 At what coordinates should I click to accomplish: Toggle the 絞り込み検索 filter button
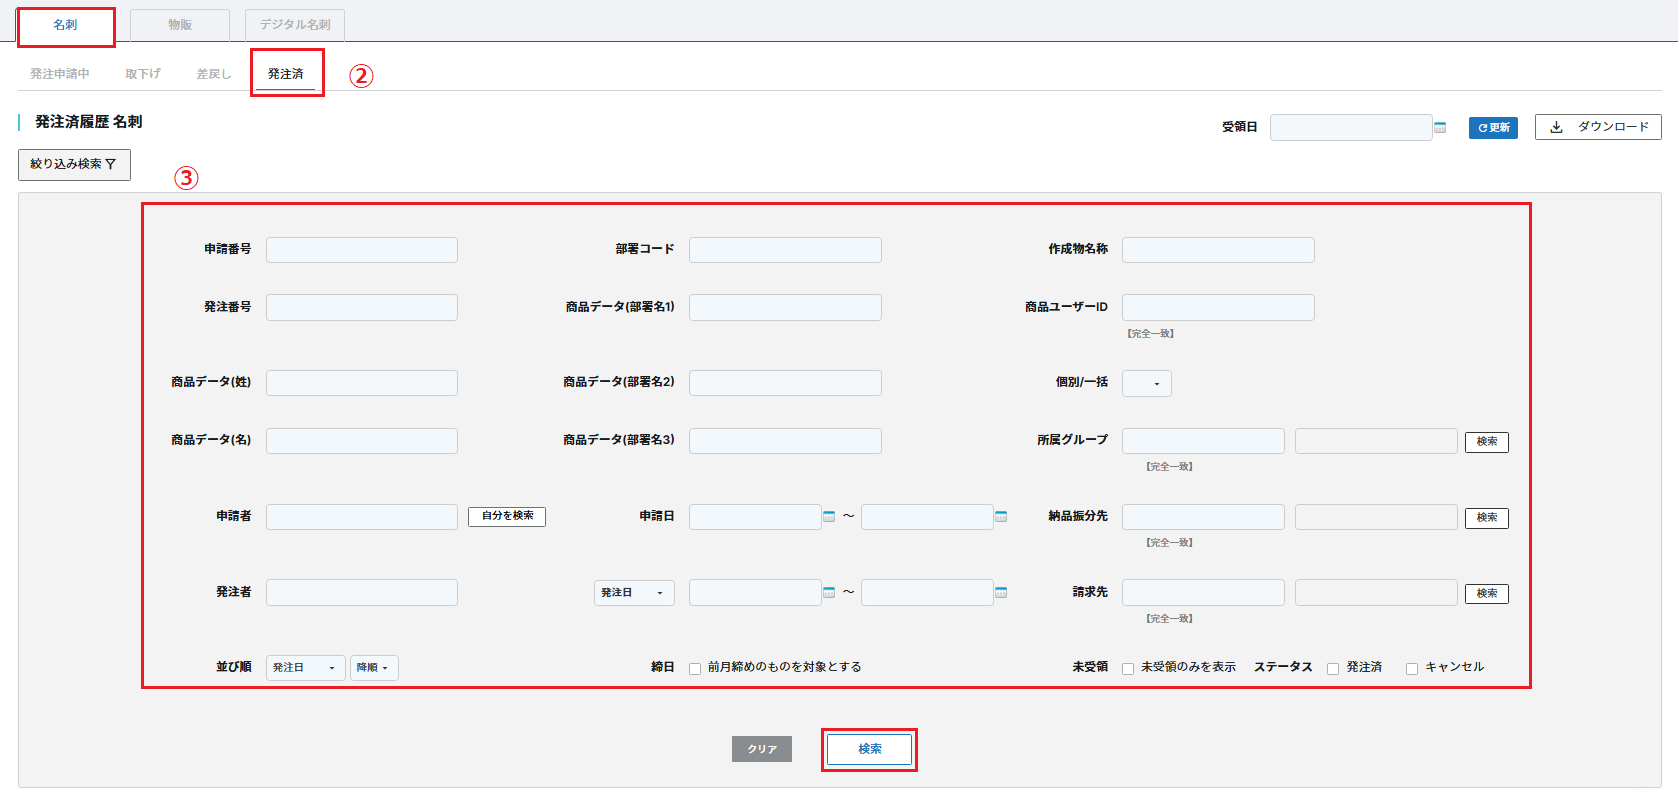point(74,164)
